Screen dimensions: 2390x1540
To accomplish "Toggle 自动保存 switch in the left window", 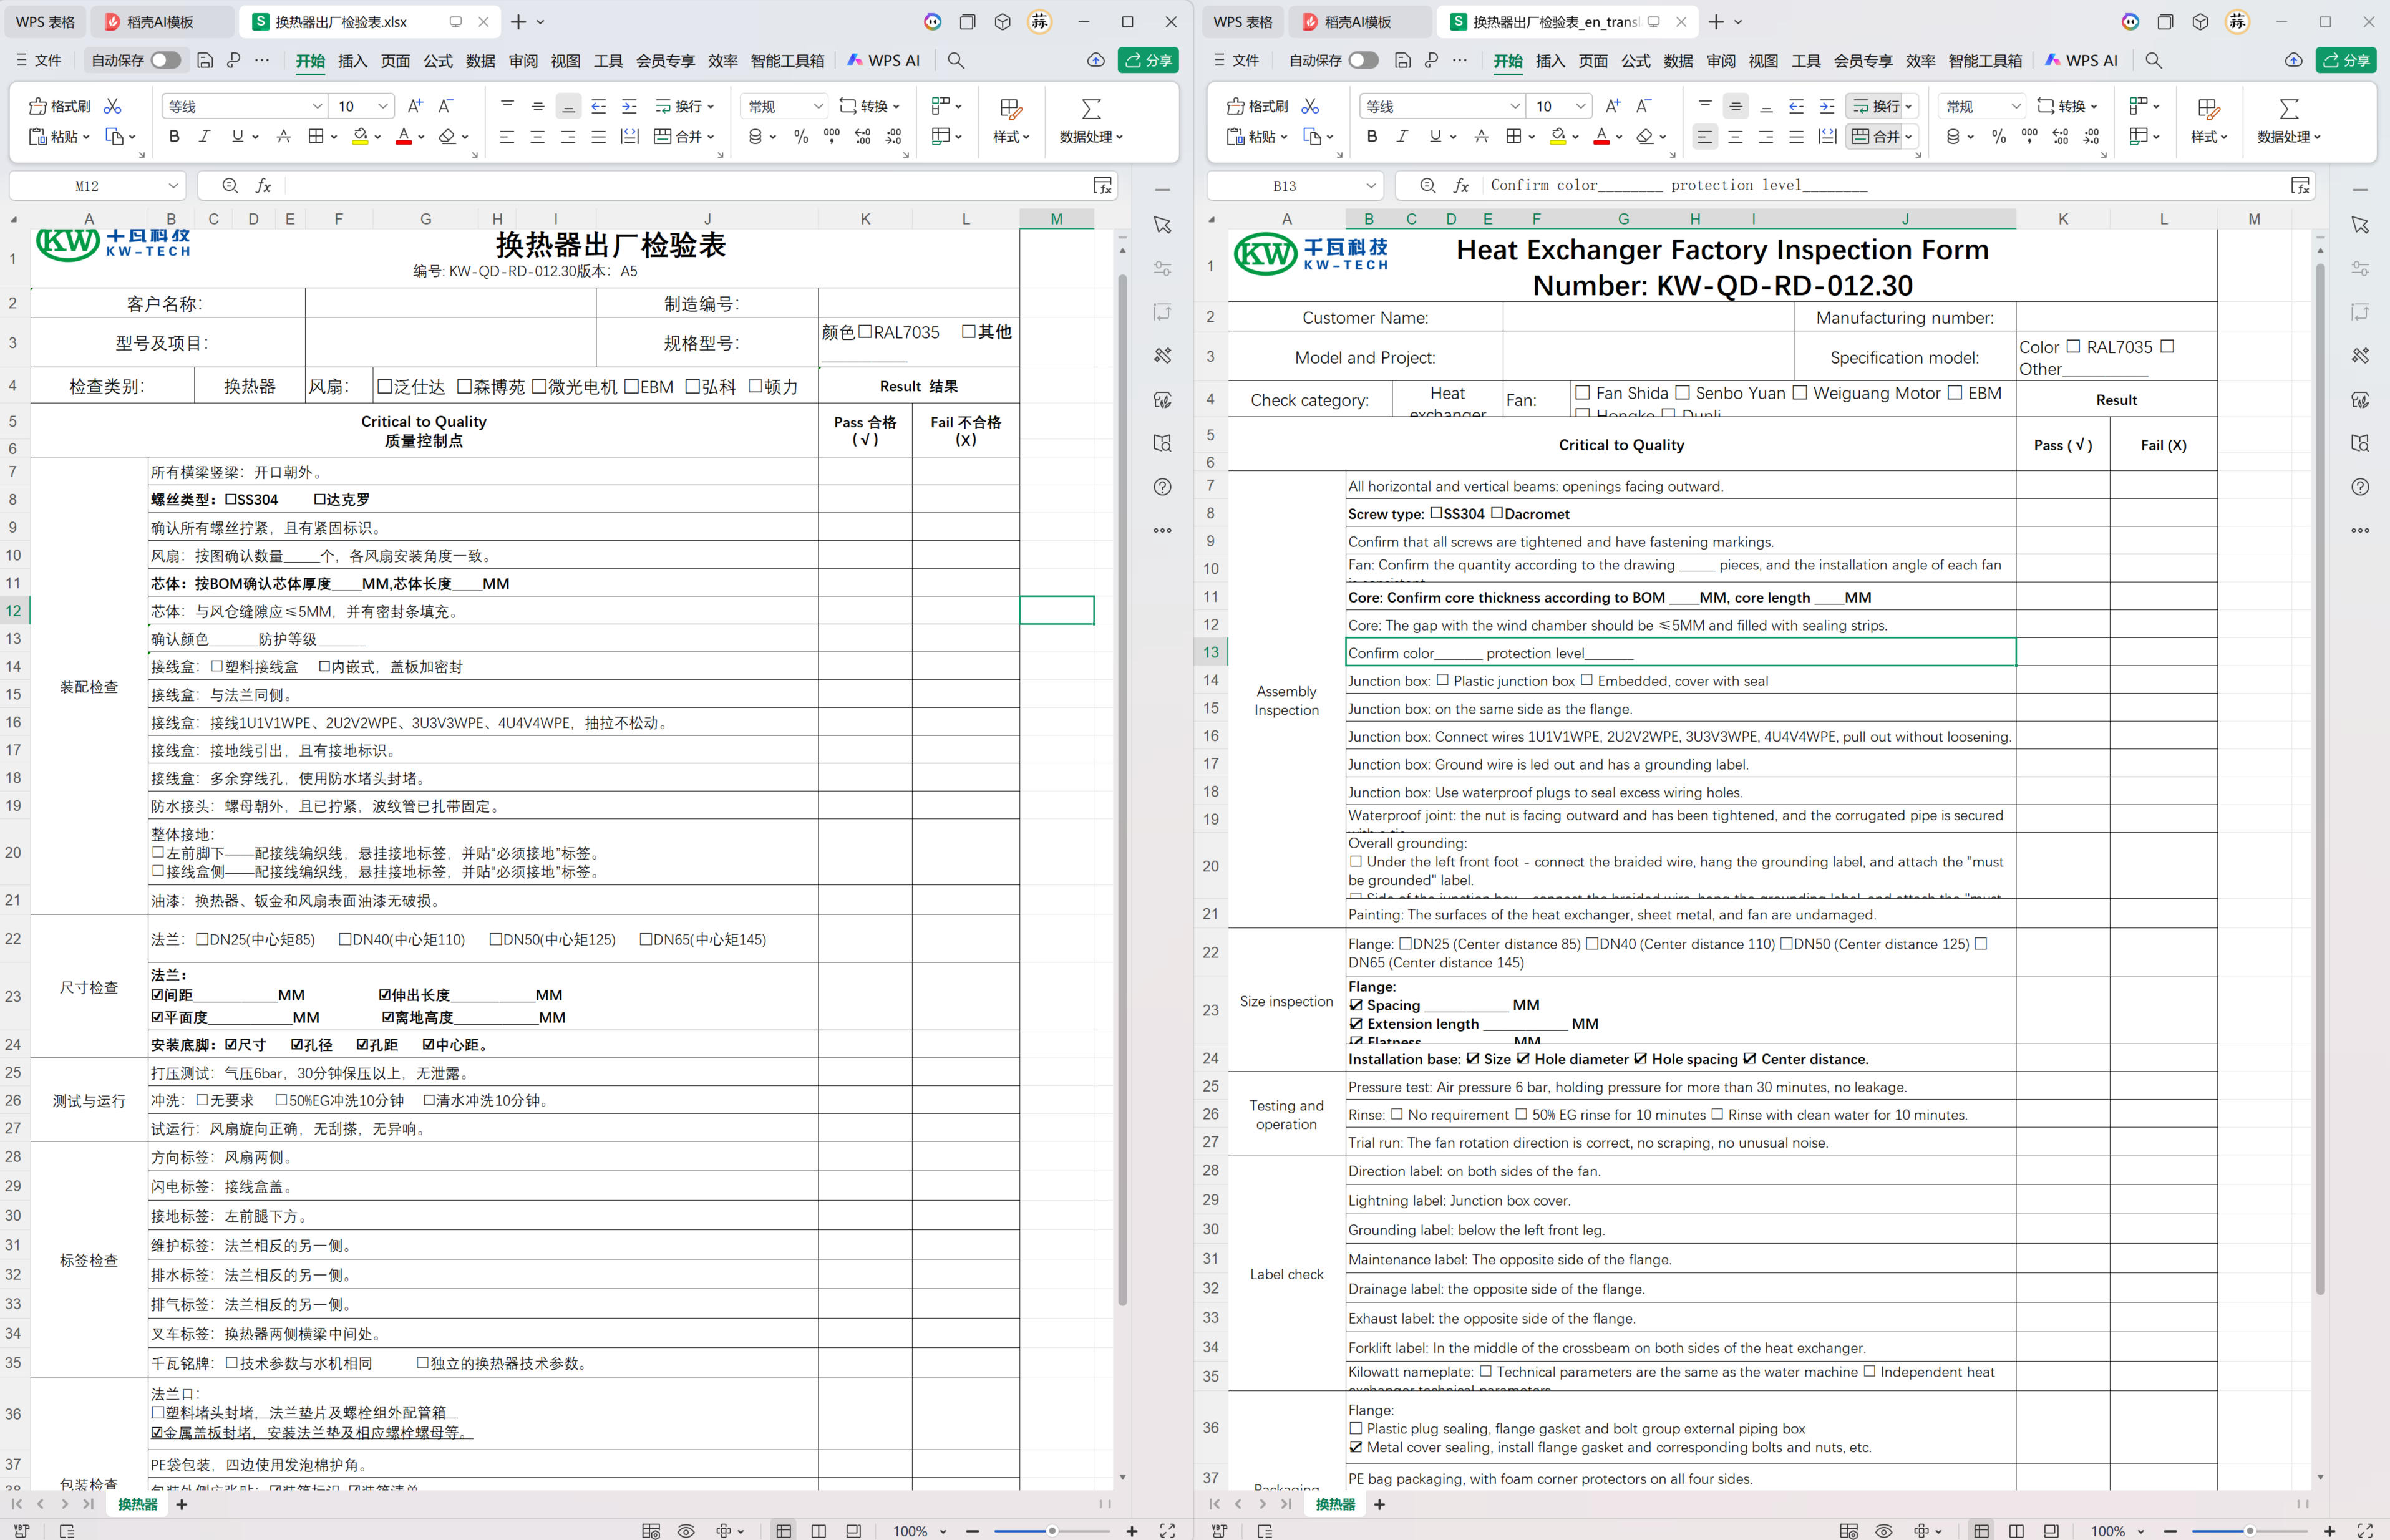I will [166, 60].
